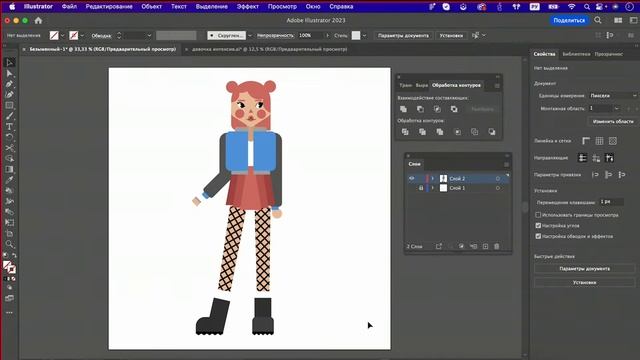Switch to the девочка document tab
The width and height of the screenshot is (640, 360).
pyautogui.click(x=269, y=49)
